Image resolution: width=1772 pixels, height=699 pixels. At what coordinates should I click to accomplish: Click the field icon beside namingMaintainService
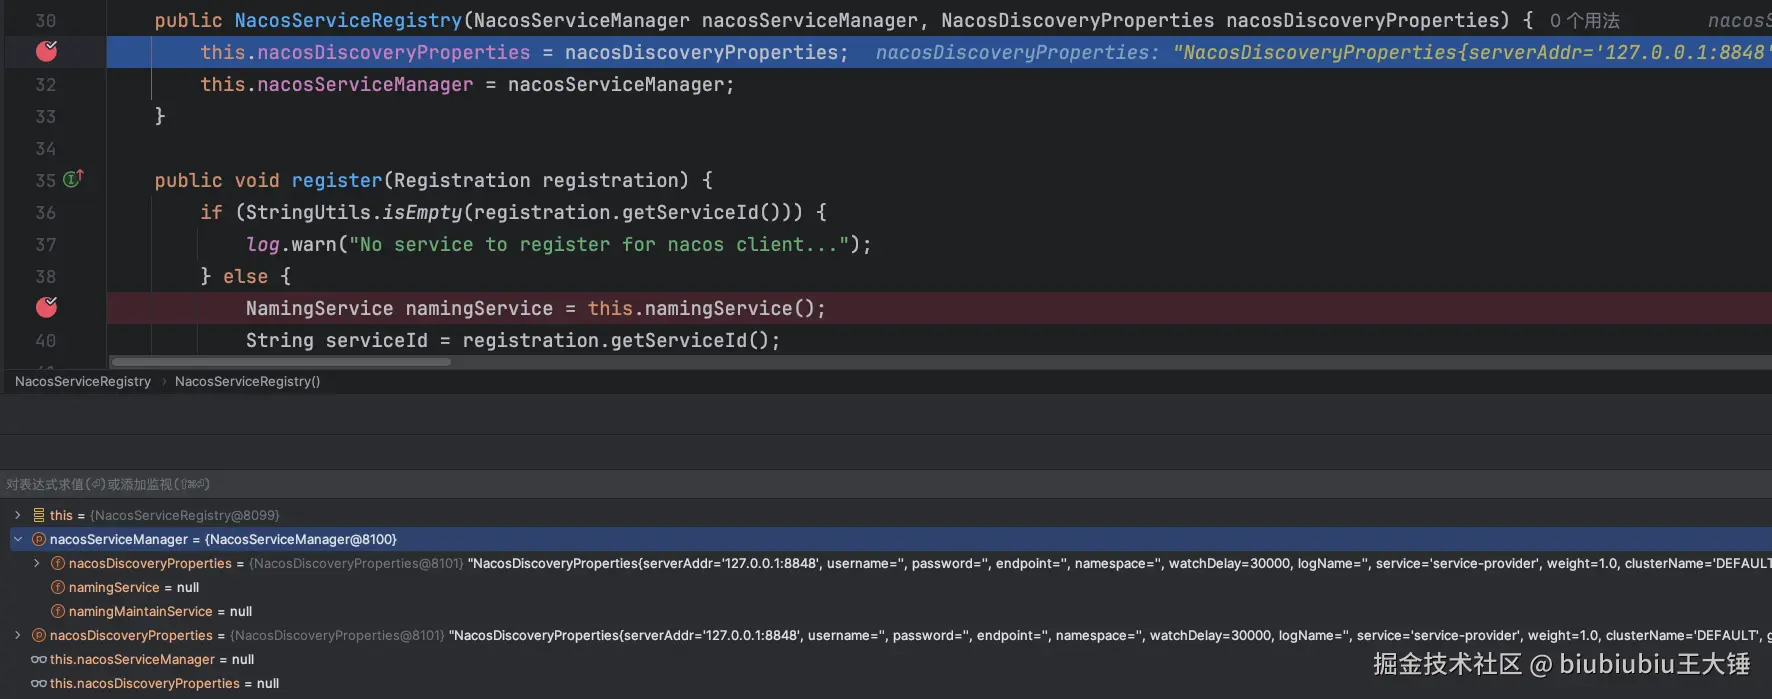click(58, 611)
